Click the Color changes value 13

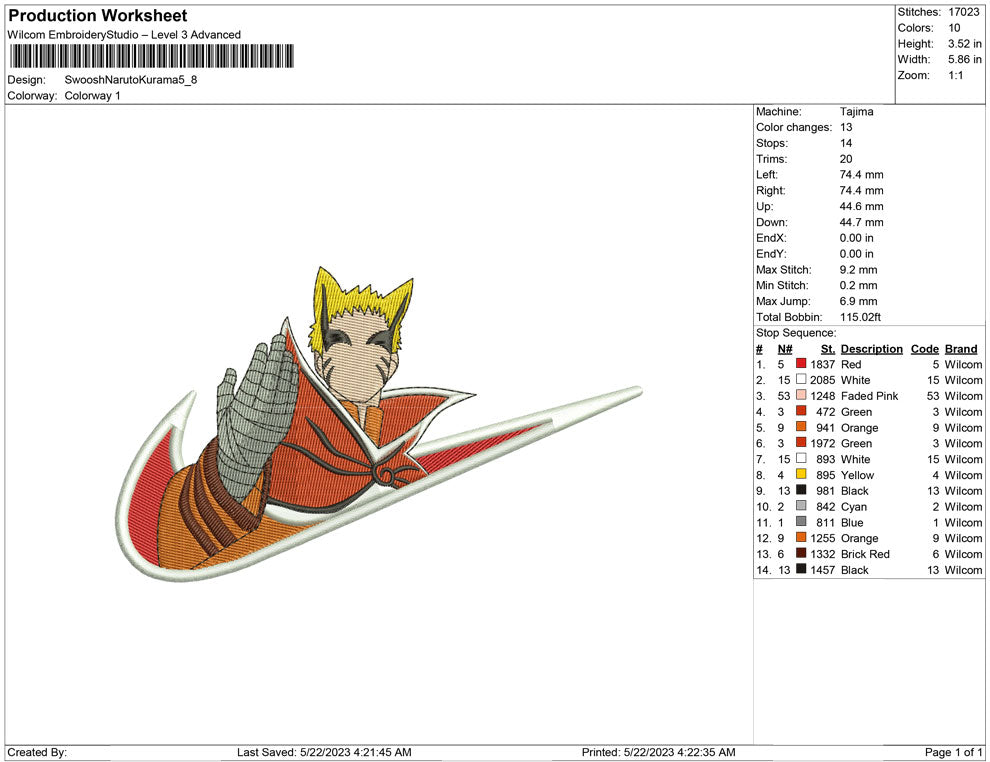click(846, 127)
